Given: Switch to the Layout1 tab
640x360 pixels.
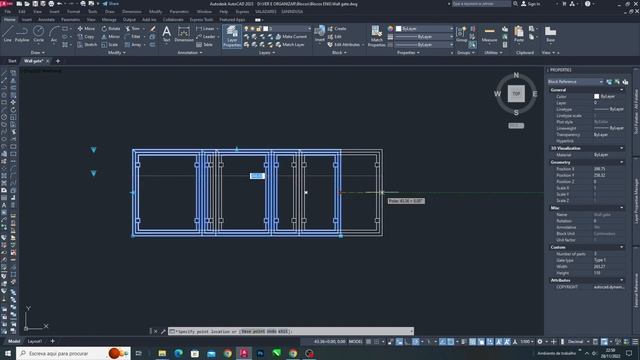Looking at the screenshot, I should (35, 341).
